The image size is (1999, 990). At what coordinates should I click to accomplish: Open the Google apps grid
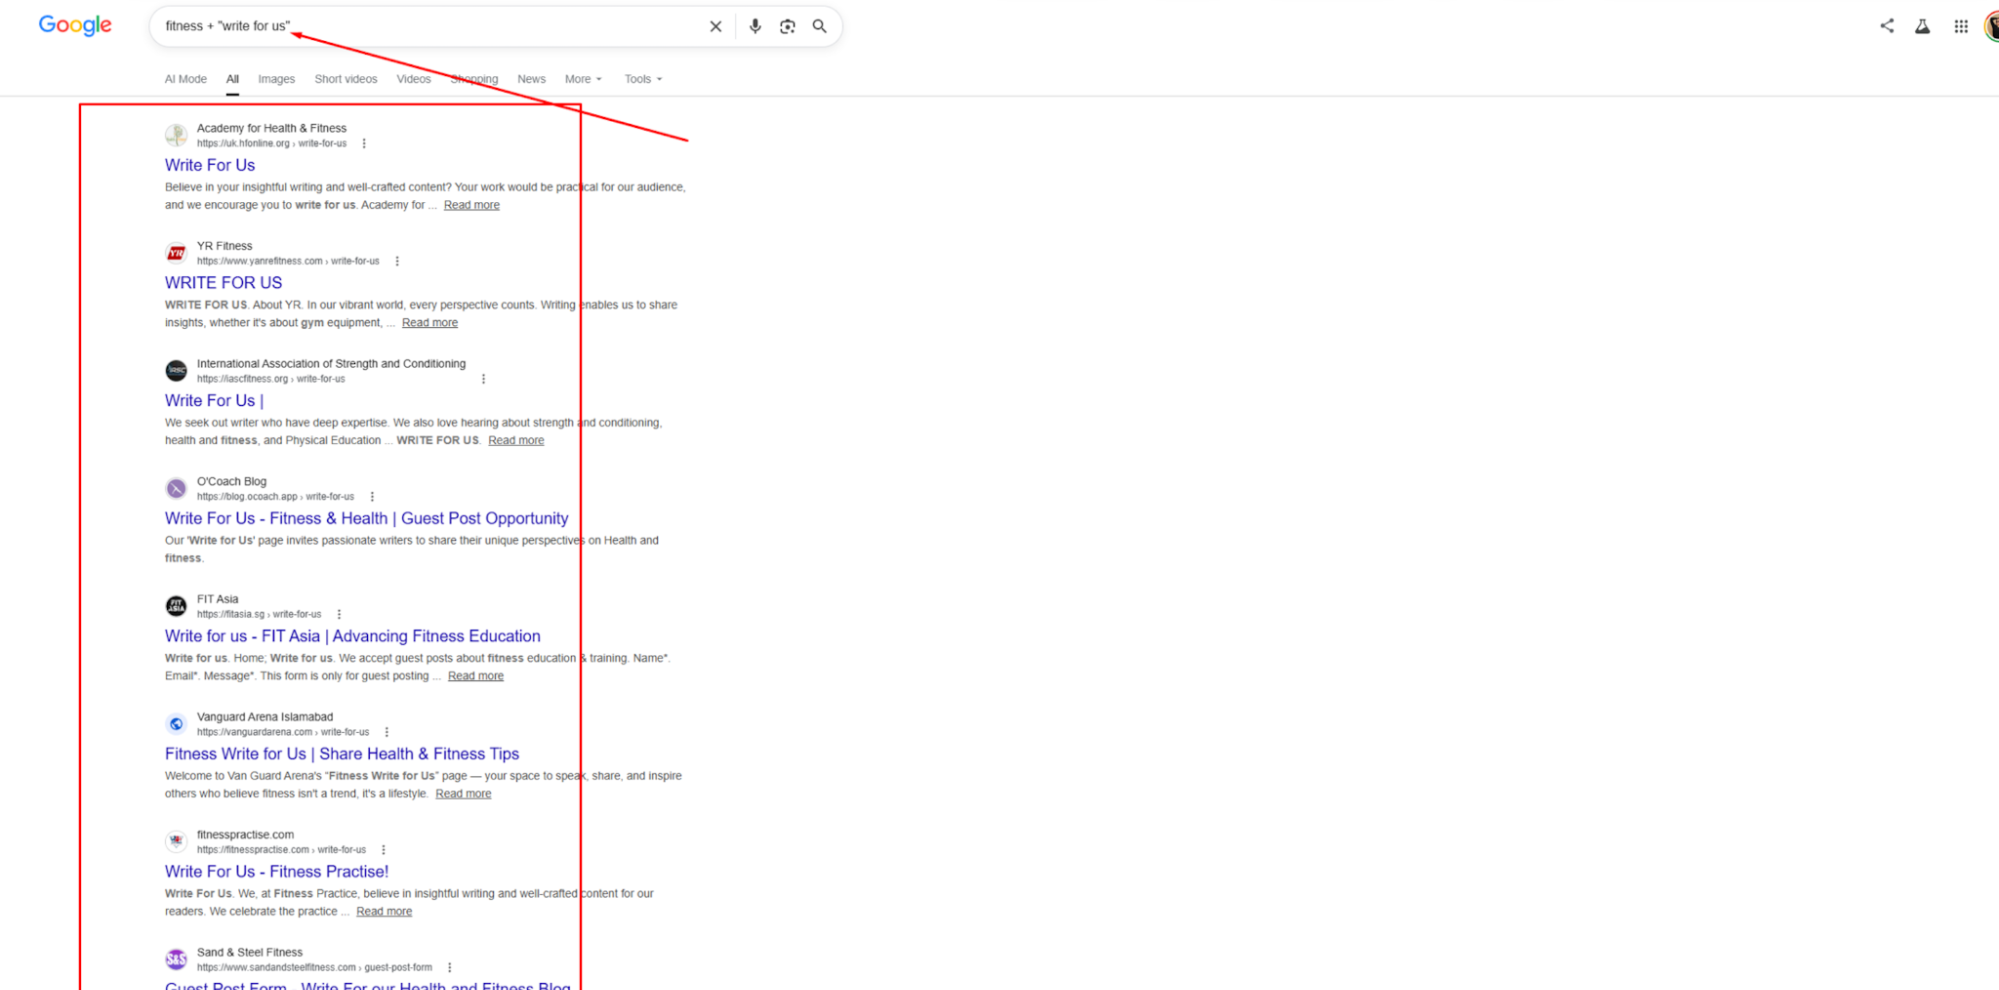[x=1960, y=27]
